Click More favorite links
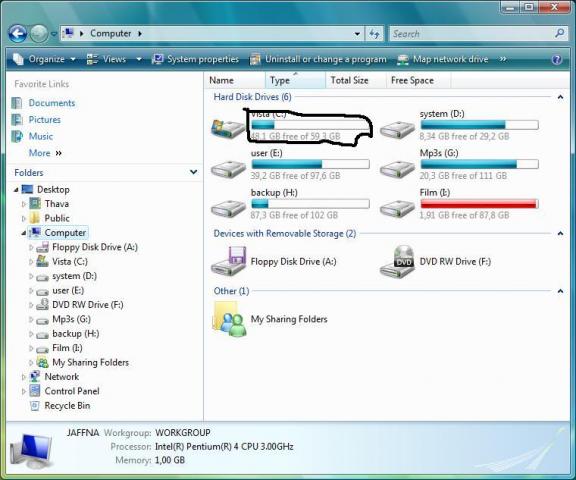 (45, 153)
